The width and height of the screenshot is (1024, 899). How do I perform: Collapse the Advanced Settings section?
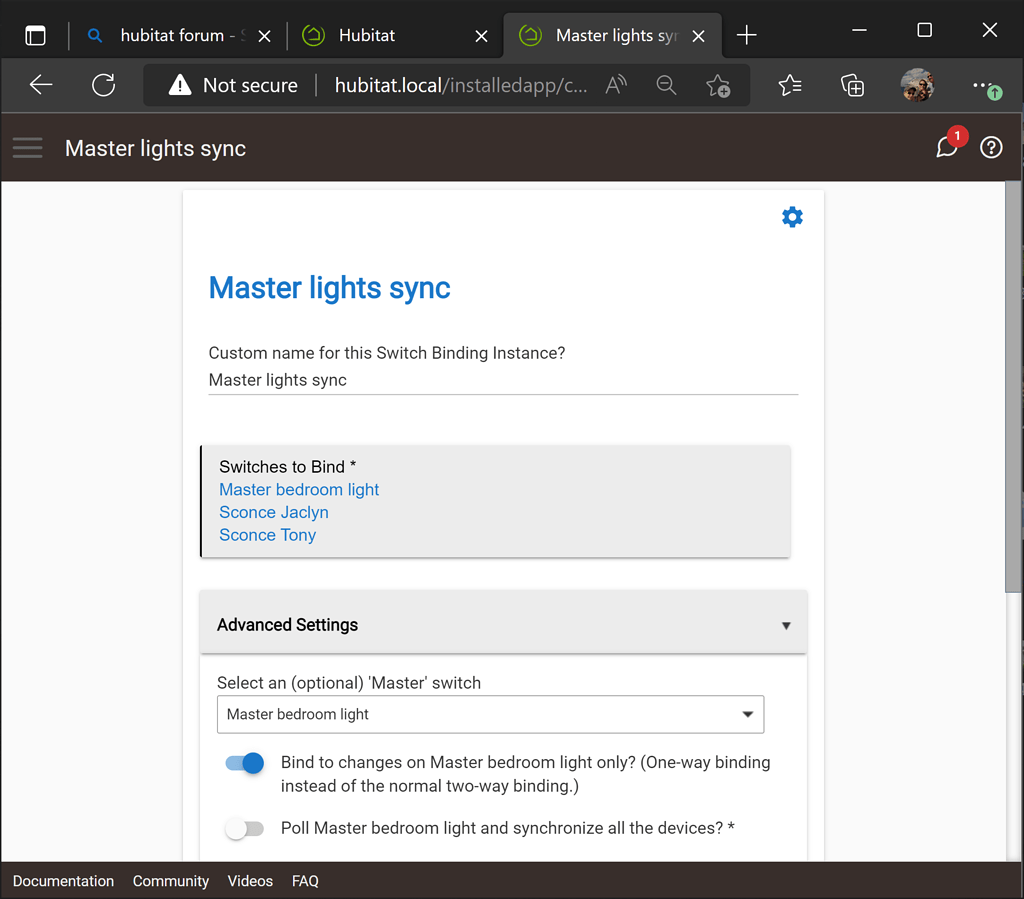503,625
